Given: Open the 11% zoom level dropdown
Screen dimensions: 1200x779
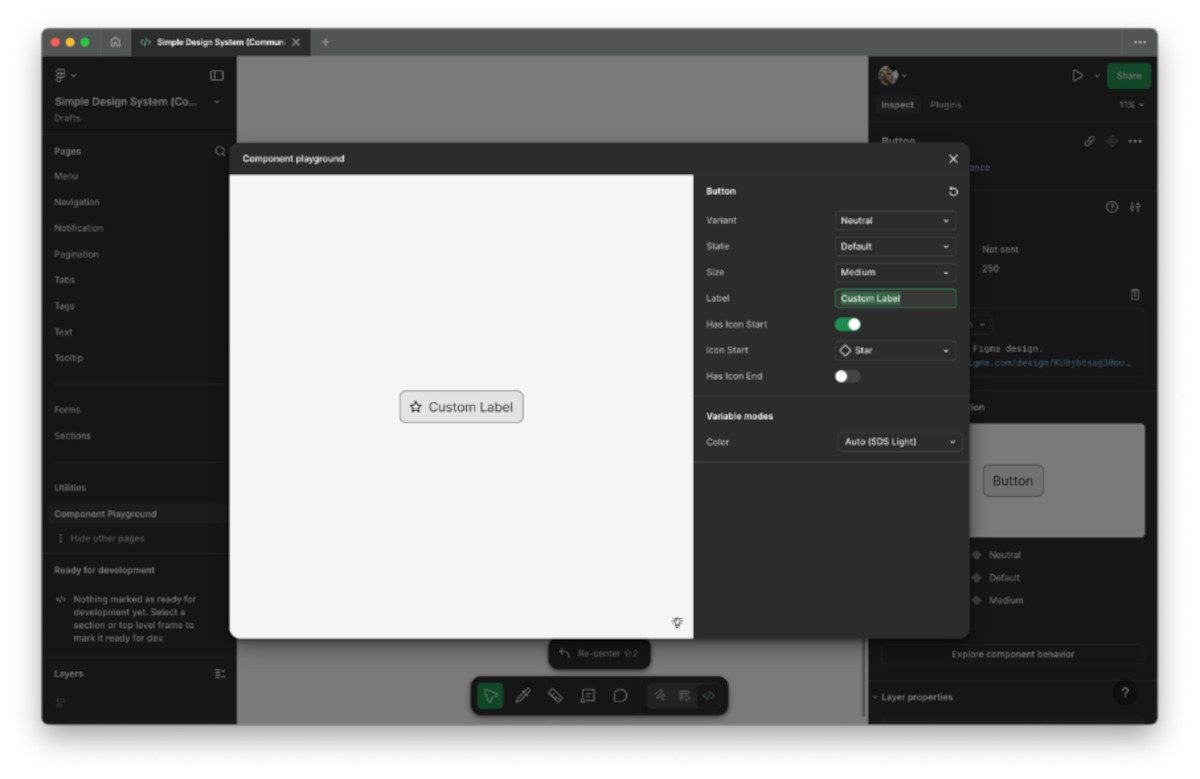Looking at the screenshot, I should [1132, 104].
